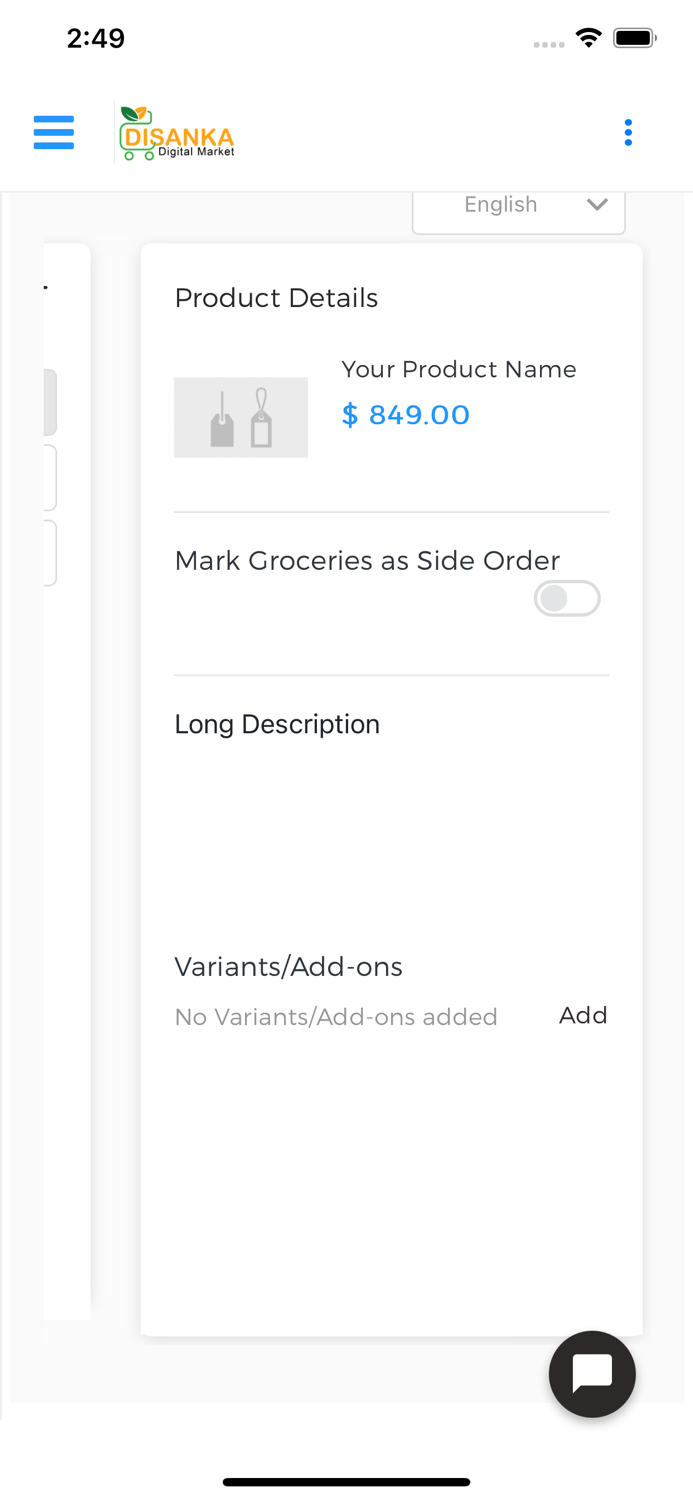693x1500 pixels.
Task: Click the Product Details heading
Action: (x=276, y=298)
